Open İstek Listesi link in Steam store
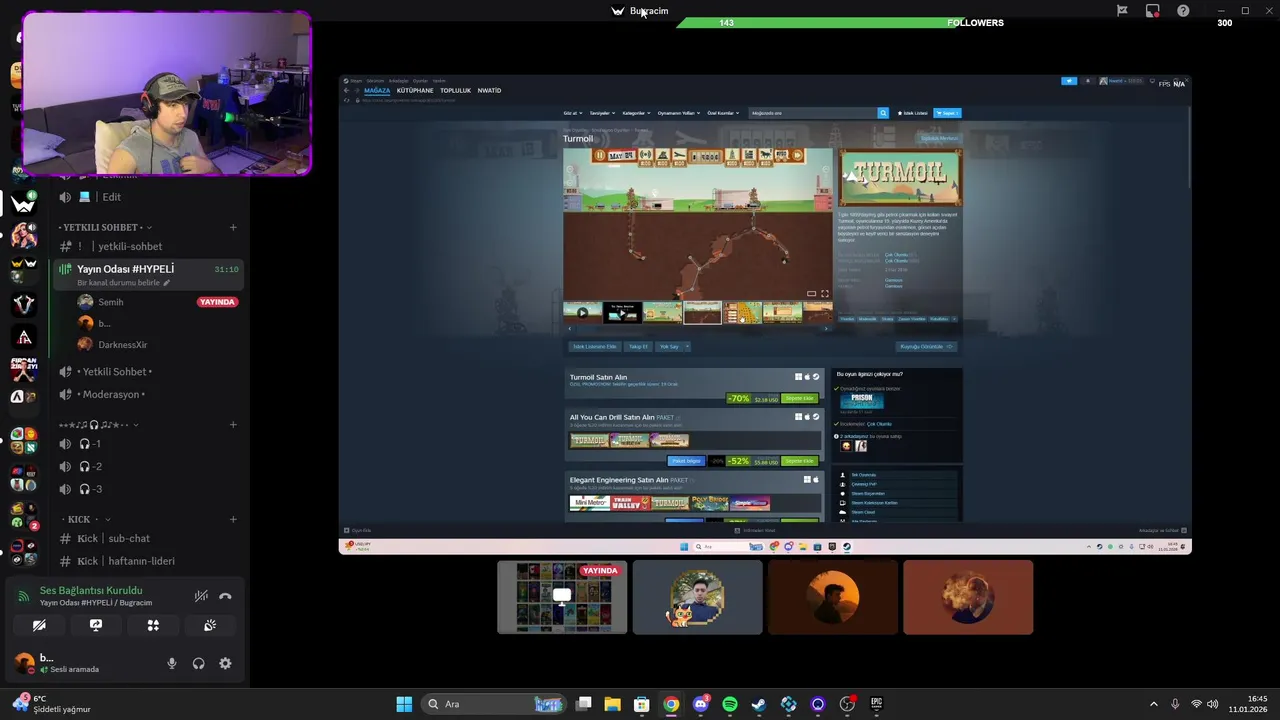 [912, 113]
